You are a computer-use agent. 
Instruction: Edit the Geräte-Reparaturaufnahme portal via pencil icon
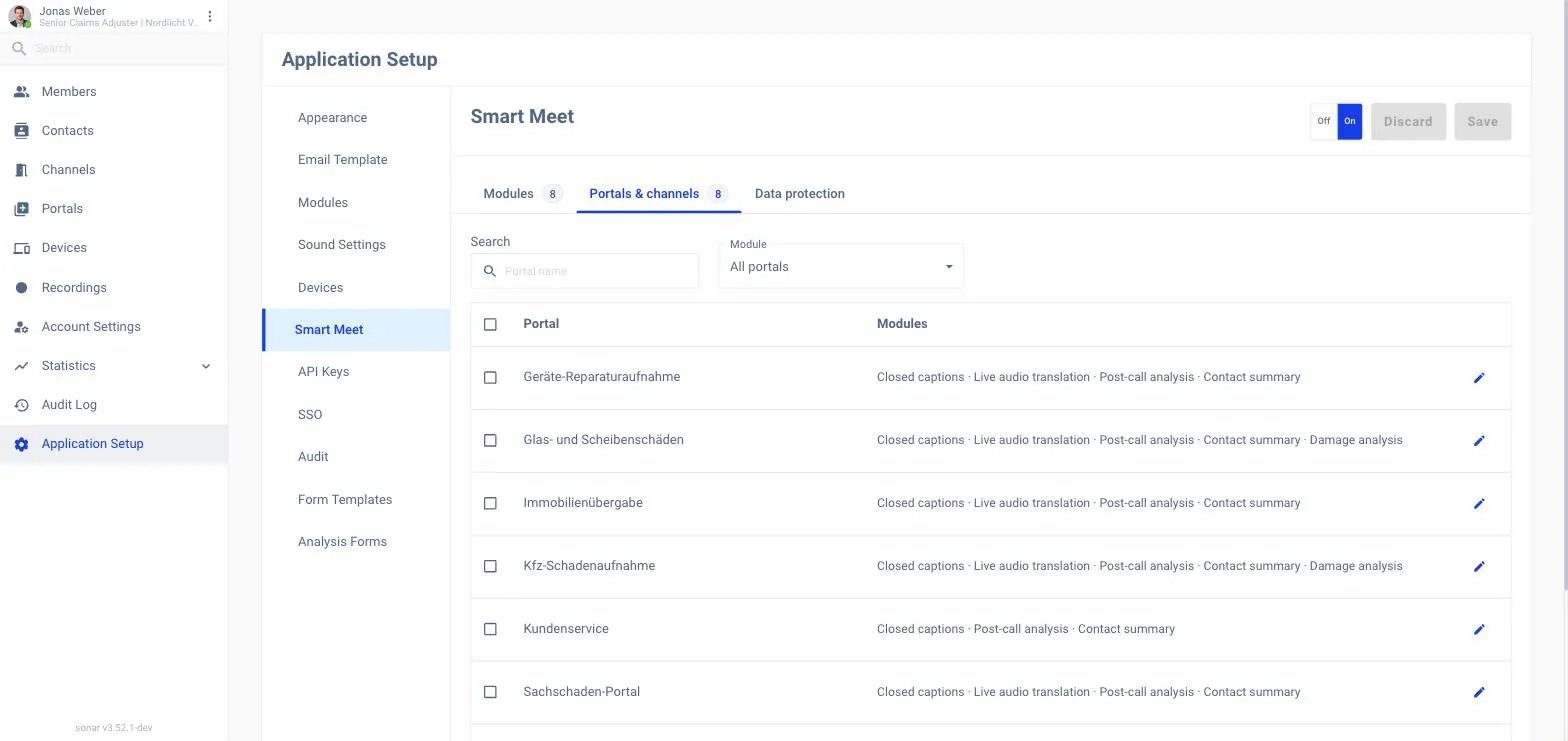tap(1479, 378)
